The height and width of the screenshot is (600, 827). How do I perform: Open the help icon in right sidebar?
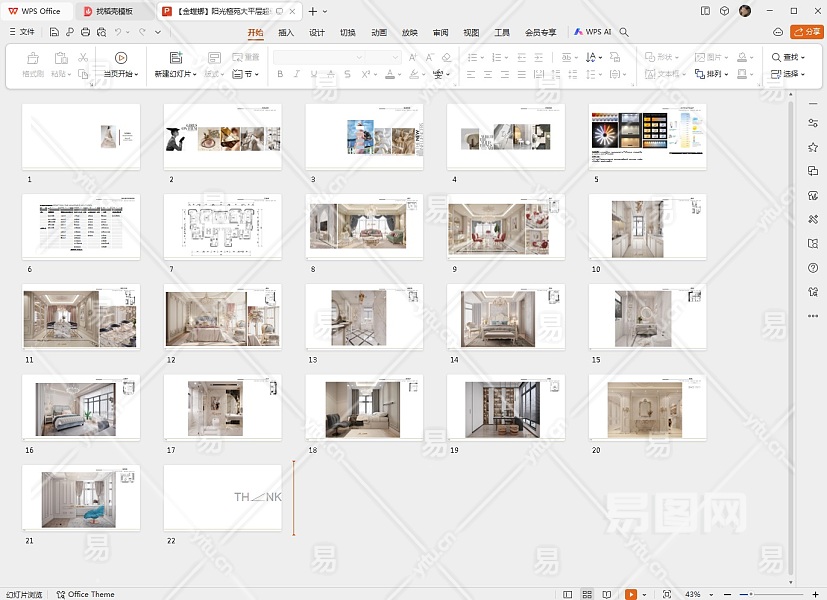[x=813, y=268]
